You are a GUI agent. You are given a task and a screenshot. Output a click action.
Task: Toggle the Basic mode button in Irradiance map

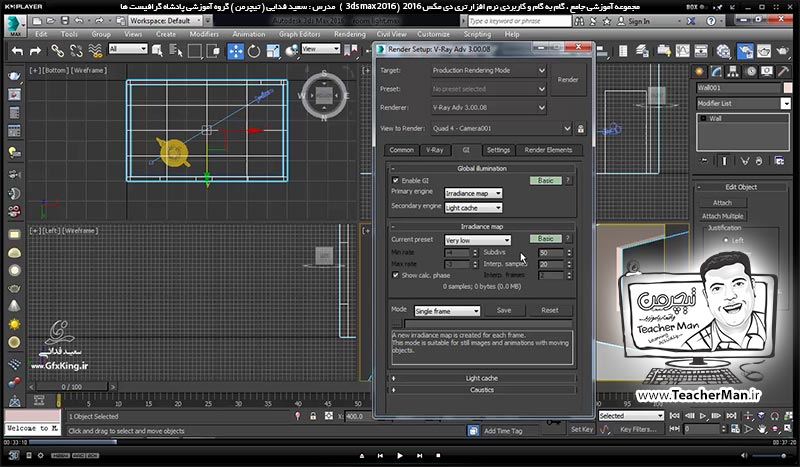(545, 238)
